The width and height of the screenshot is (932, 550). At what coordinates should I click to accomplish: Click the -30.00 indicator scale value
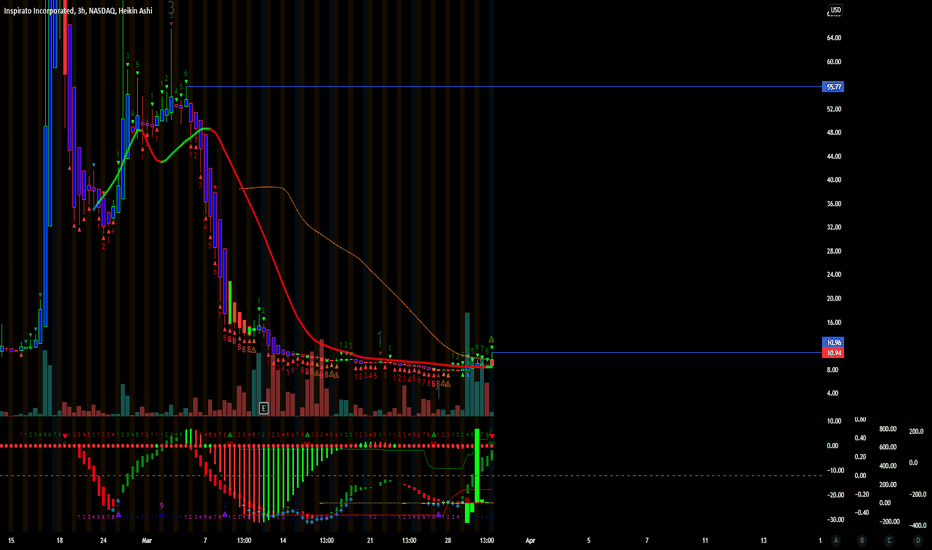[834, 520]
